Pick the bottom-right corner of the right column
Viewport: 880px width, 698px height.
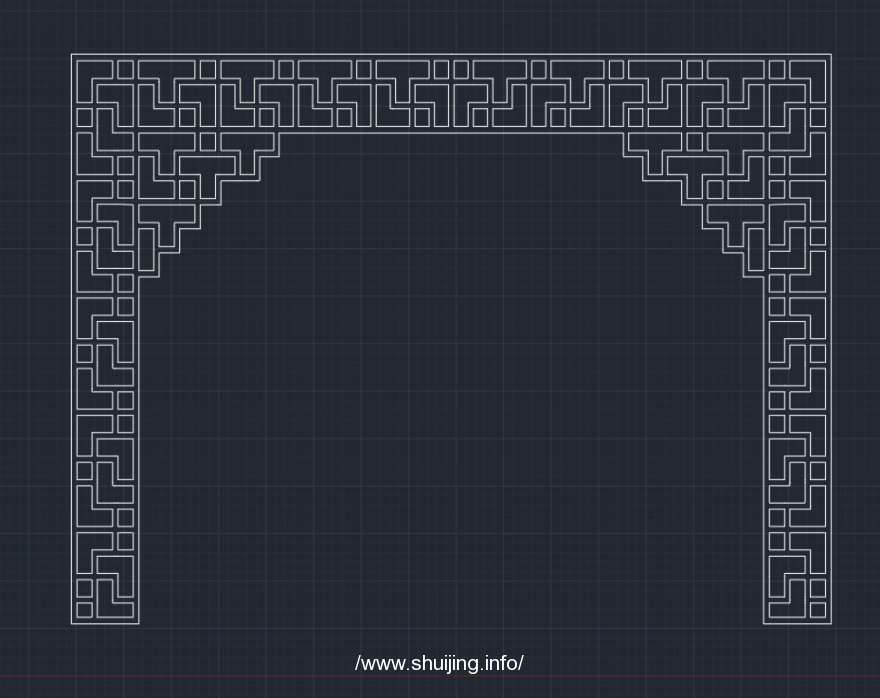[831, 624]
